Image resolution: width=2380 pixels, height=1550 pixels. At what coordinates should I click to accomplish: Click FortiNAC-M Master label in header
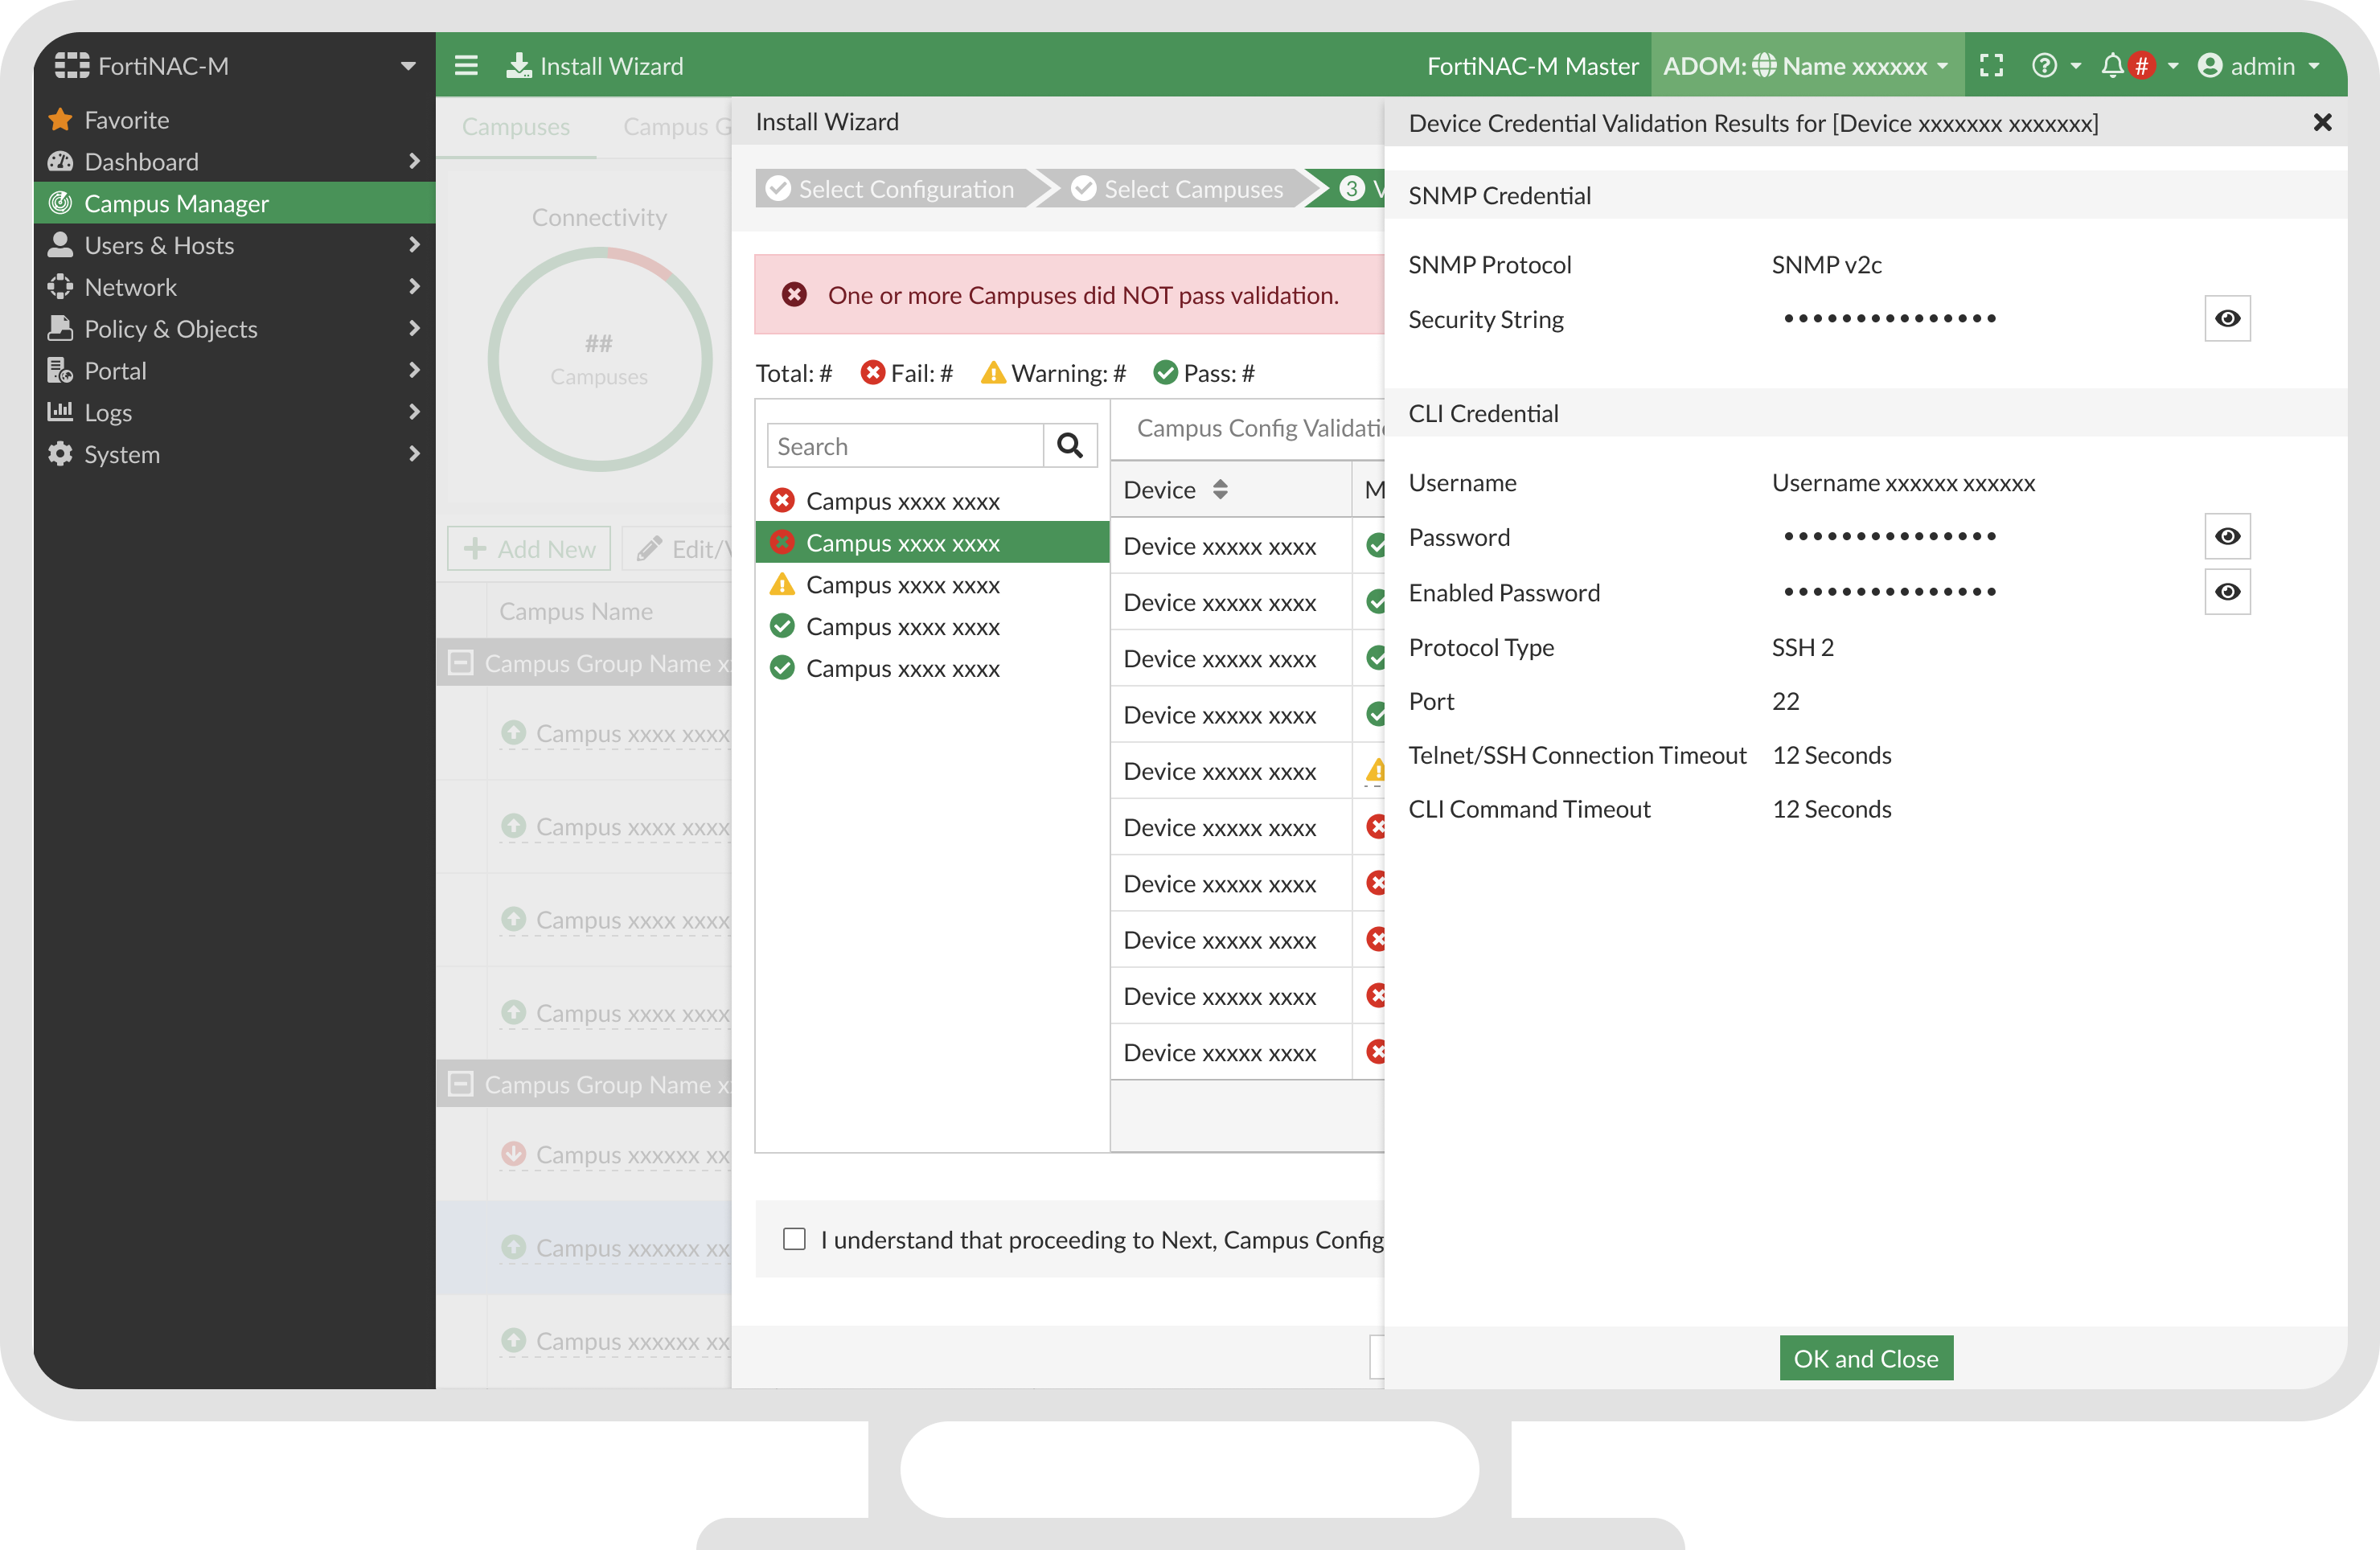[x=1532, y=66]
